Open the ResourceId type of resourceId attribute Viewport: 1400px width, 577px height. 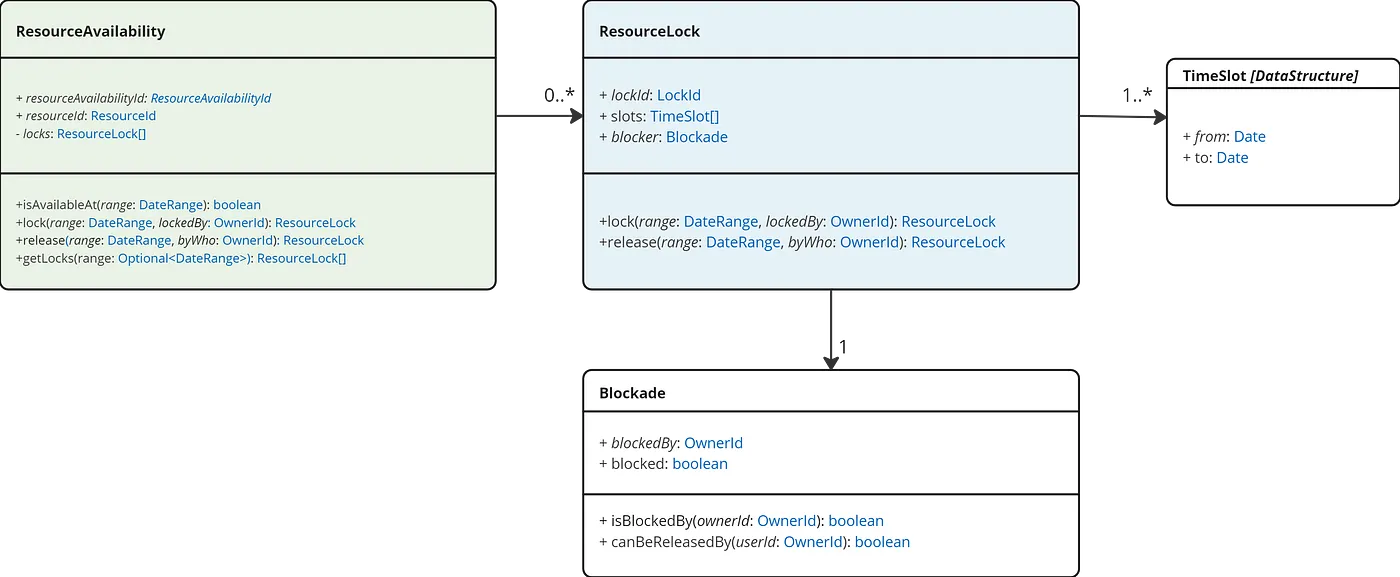(123, 116)
